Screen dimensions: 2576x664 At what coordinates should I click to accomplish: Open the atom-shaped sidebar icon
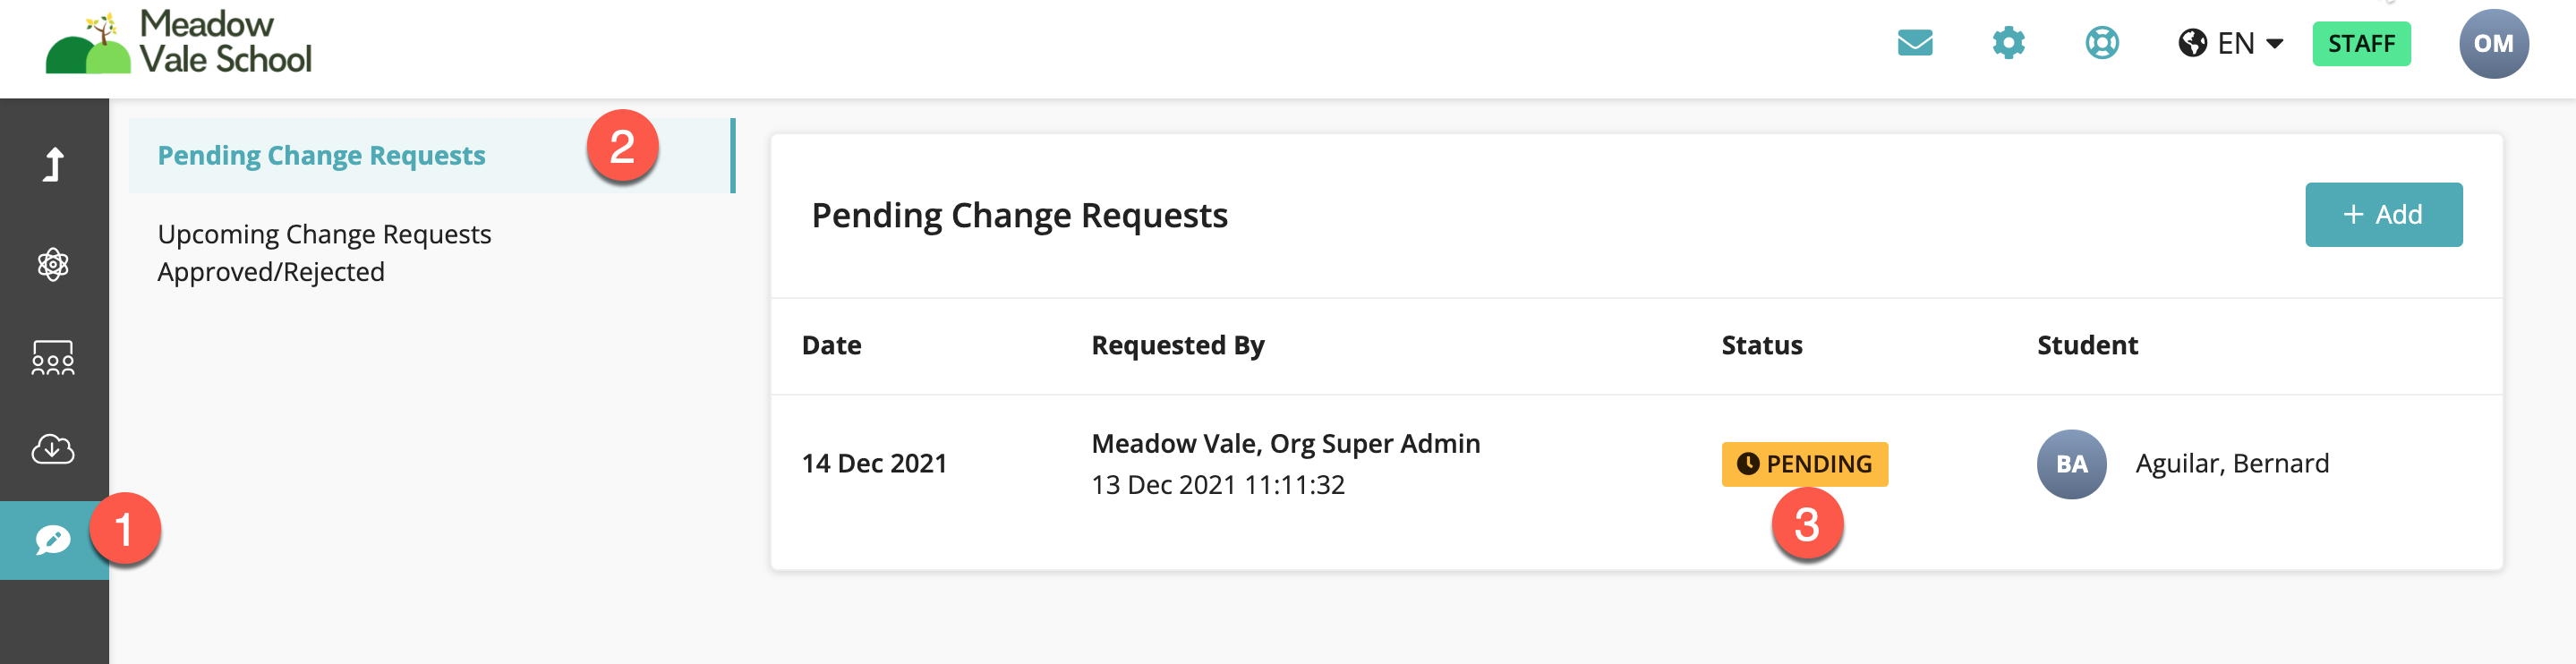point(53,265)
